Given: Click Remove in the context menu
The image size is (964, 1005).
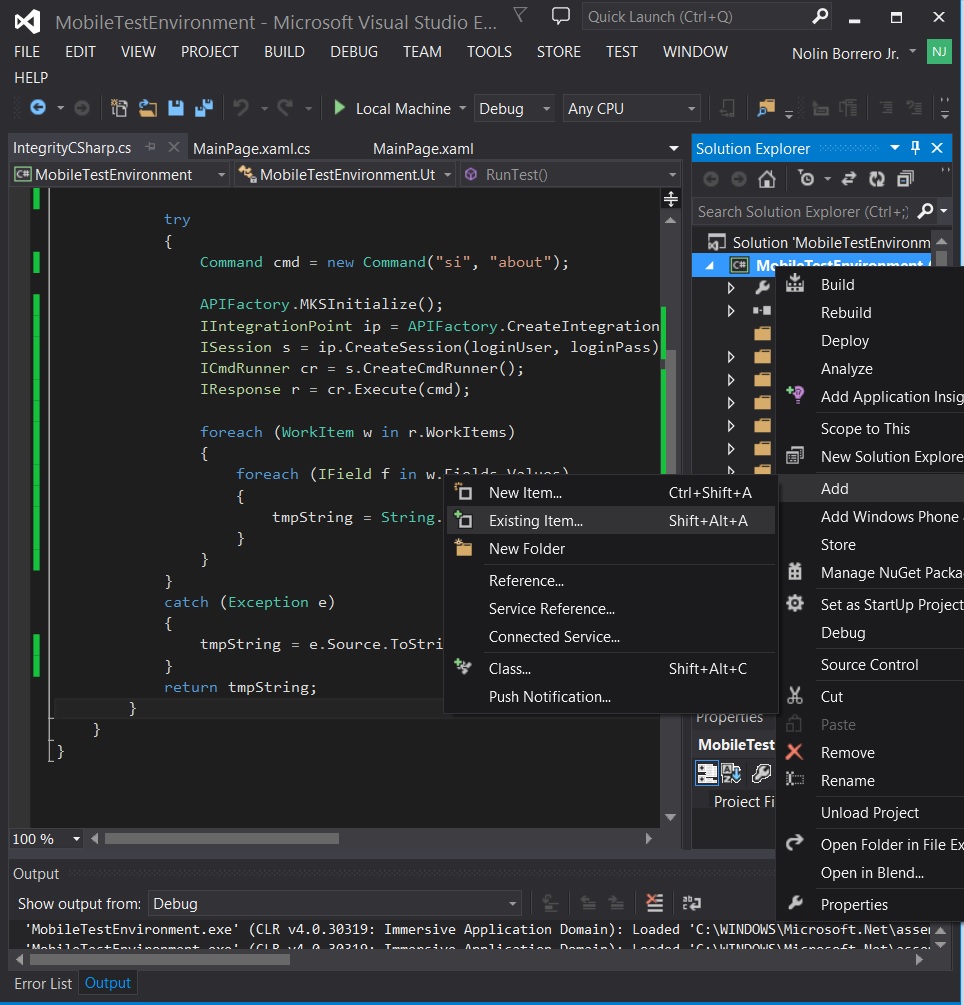Looking at the screenshot, I should (870, 752).
